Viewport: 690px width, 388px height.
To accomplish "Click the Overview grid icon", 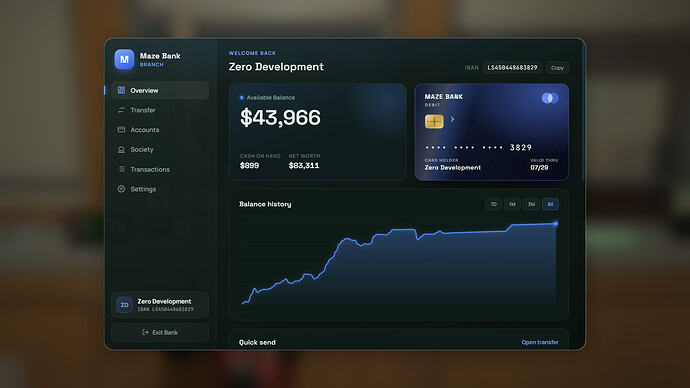I will point(121,90).
